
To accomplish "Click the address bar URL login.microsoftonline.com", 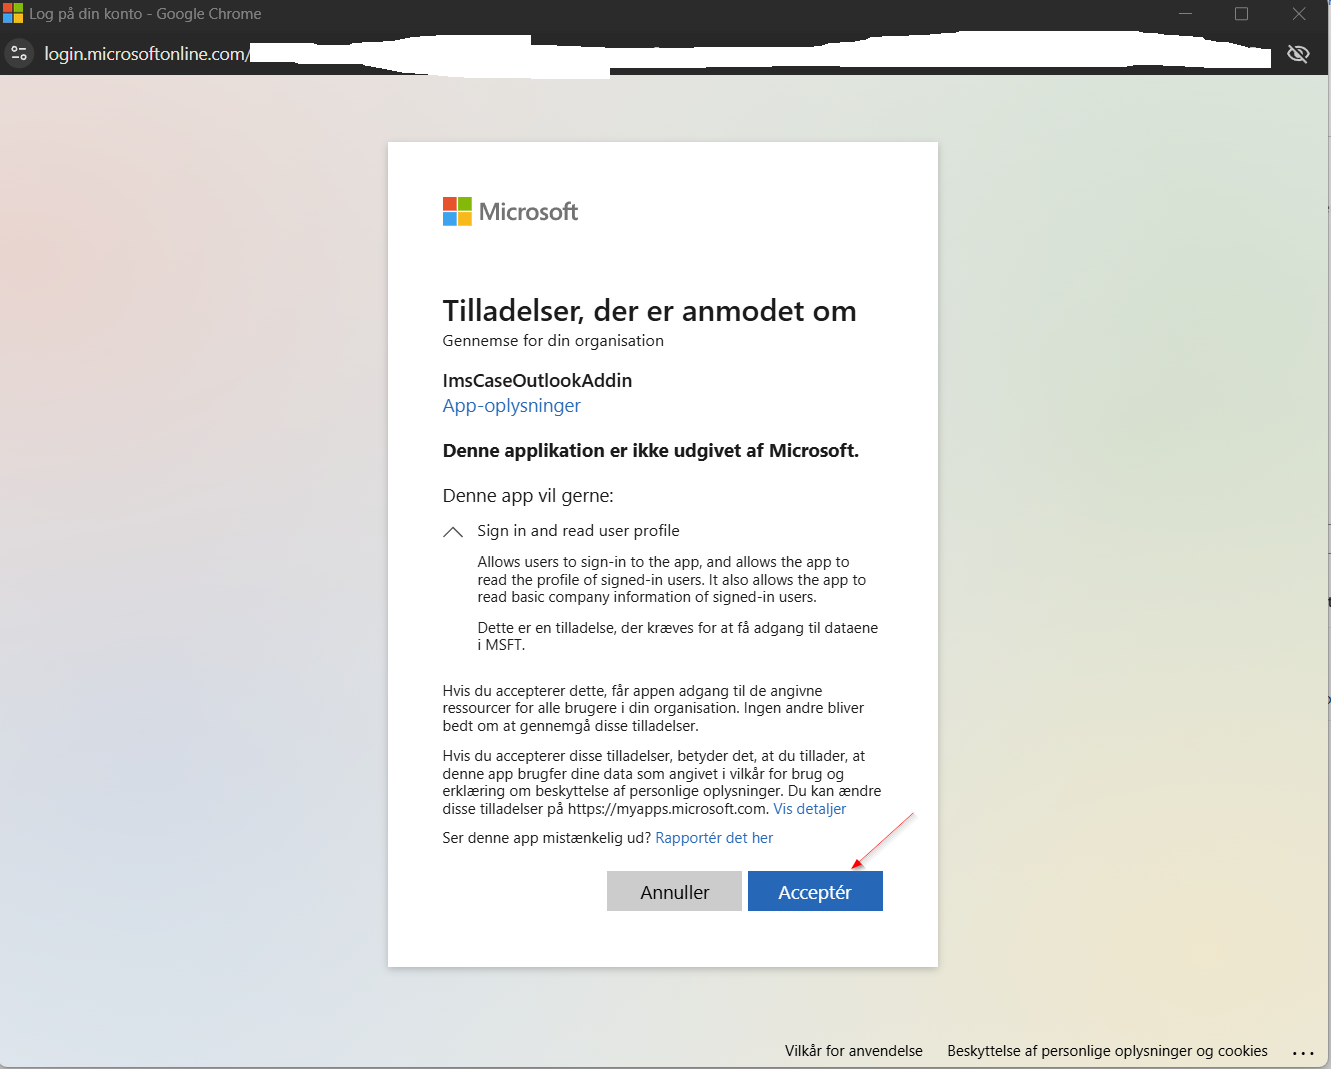I will pyautogui.click(x=146, y=54).
